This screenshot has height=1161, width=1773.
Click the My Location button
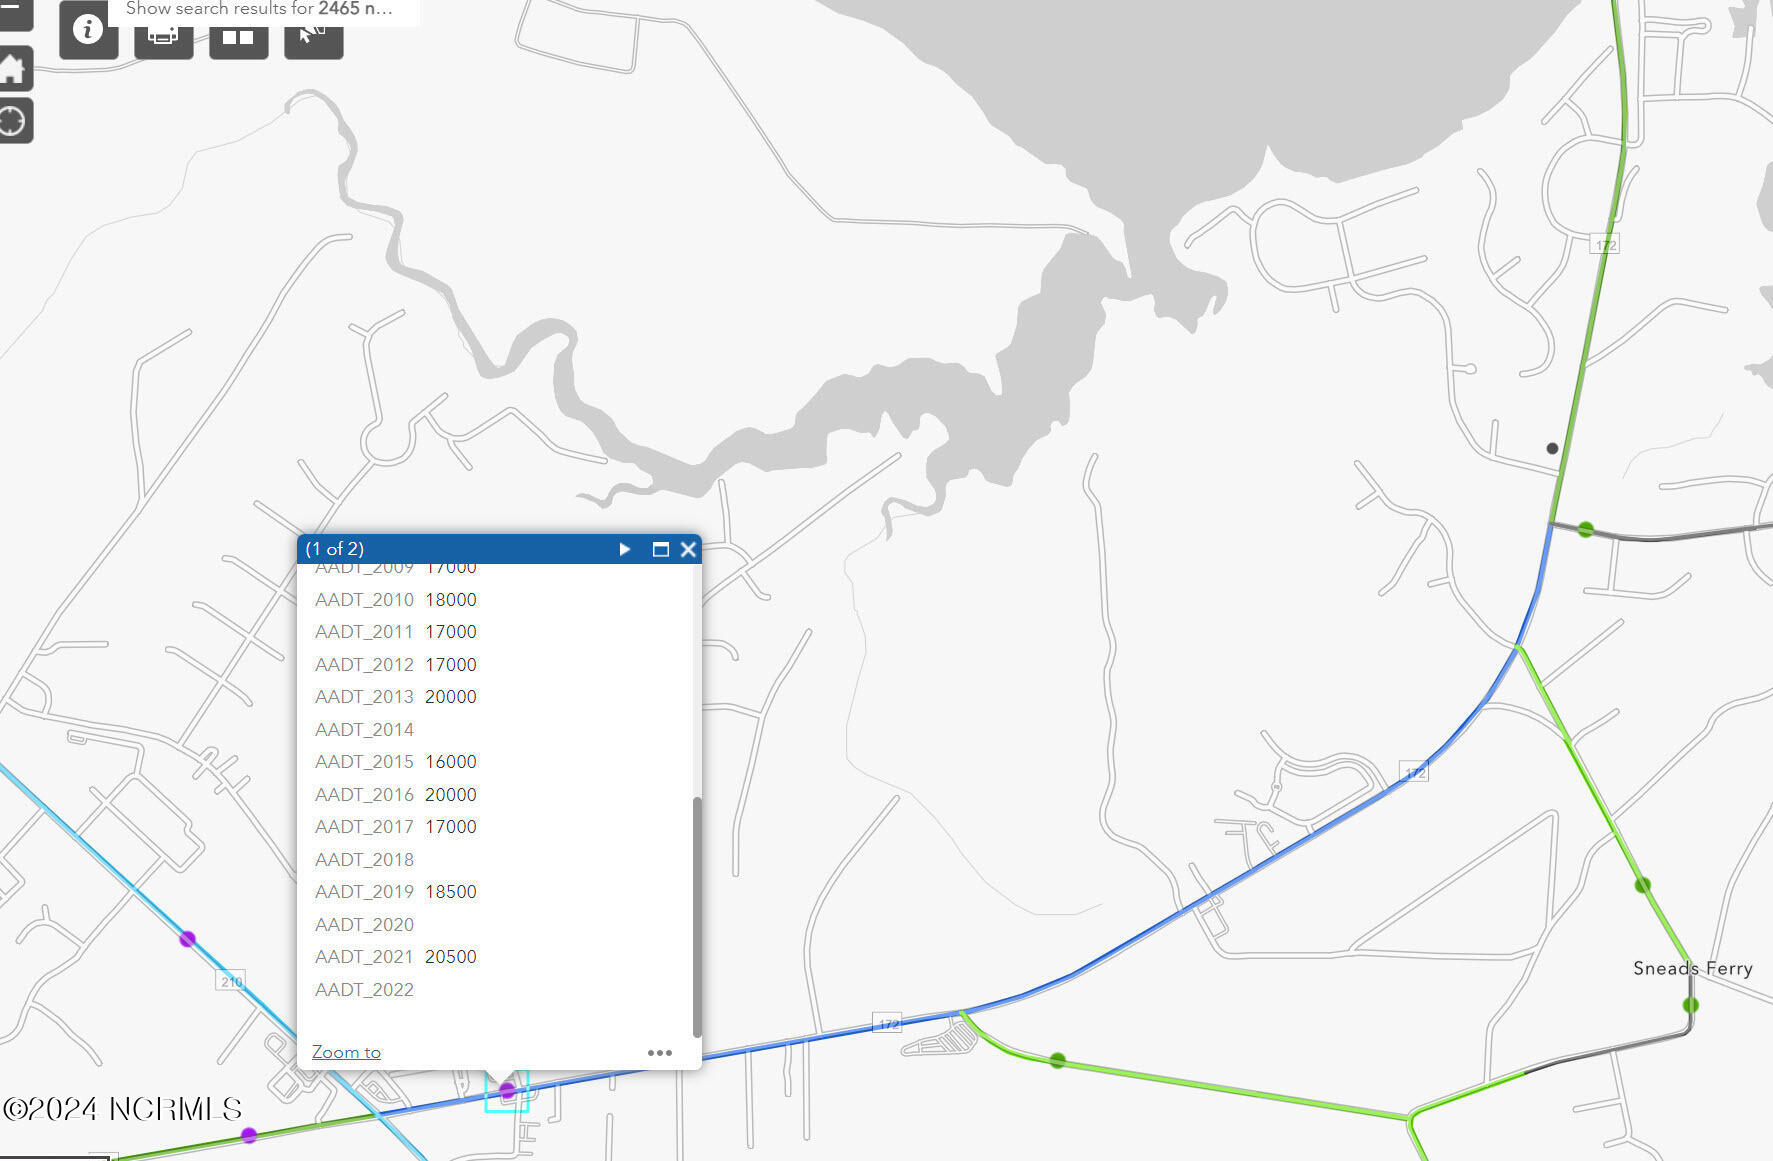14,121
